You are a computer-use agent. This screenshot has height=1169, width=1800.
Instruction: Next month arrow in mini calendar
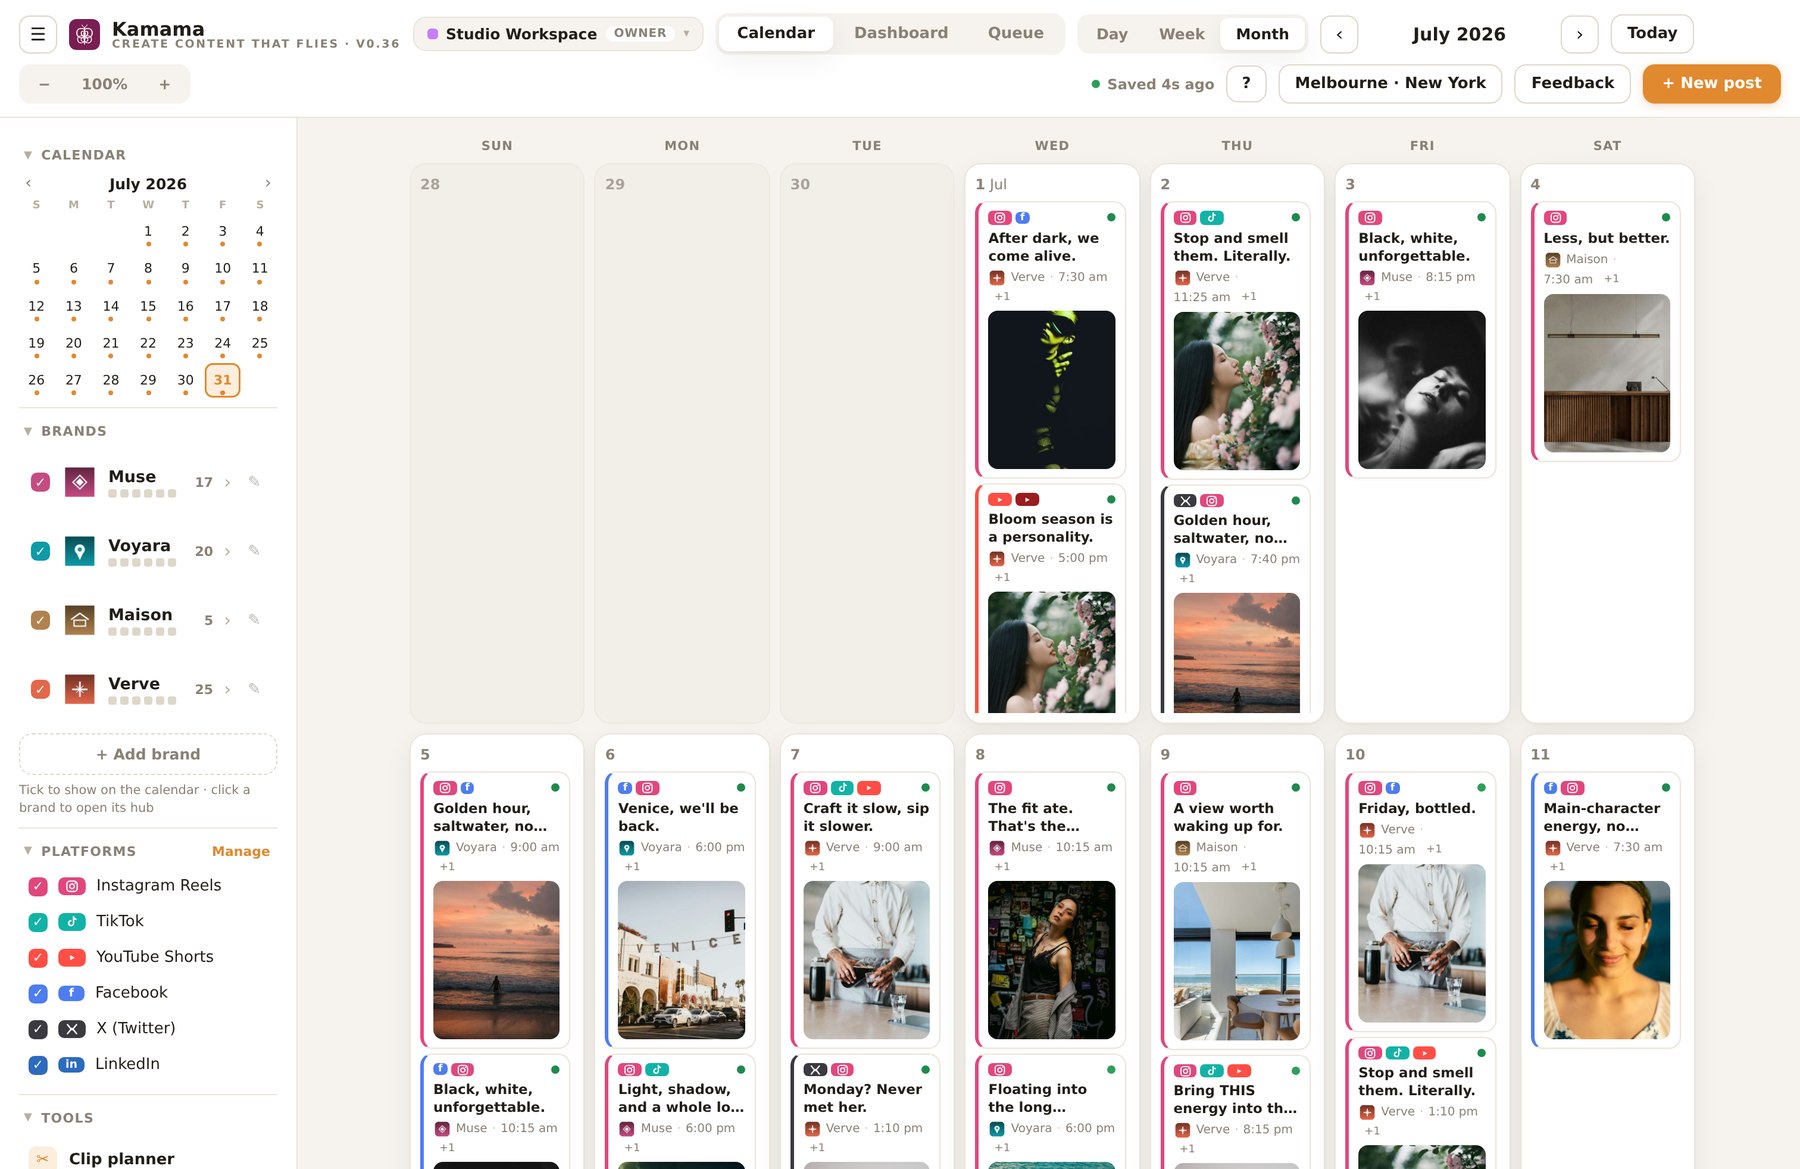pos(267,183)
